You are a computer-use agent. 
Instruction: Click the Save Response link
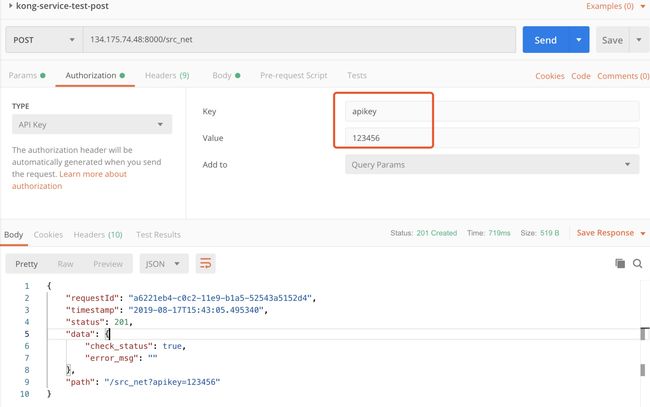(605, 233)
